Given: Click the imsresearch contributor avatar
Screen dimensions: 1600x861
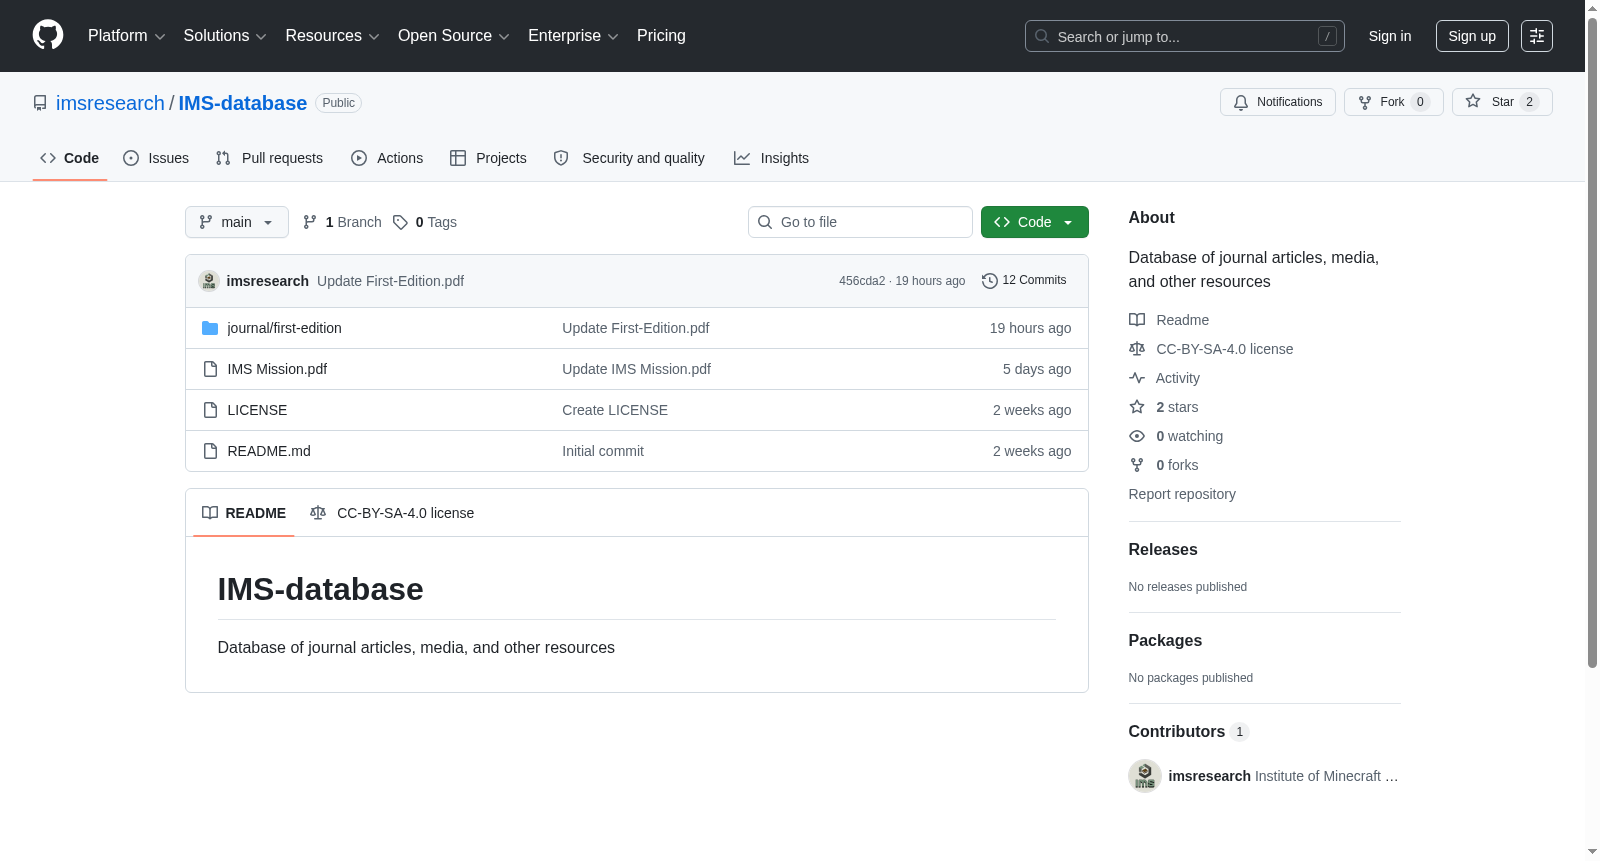Looking at the screenshot, I should [1145, 776].
